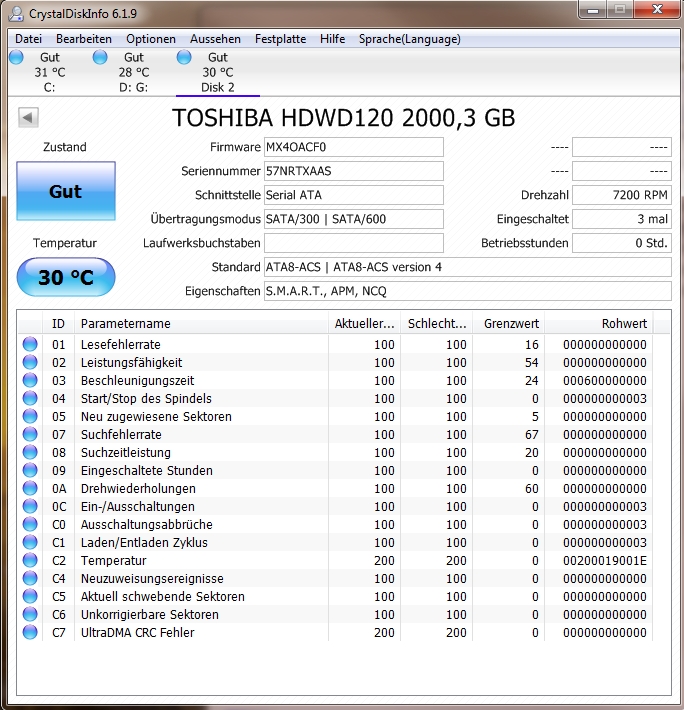The height and width of the screenshot is (710, 684).
Task: Click the Standard field ATA8-ACS
Action: (468, 267)
